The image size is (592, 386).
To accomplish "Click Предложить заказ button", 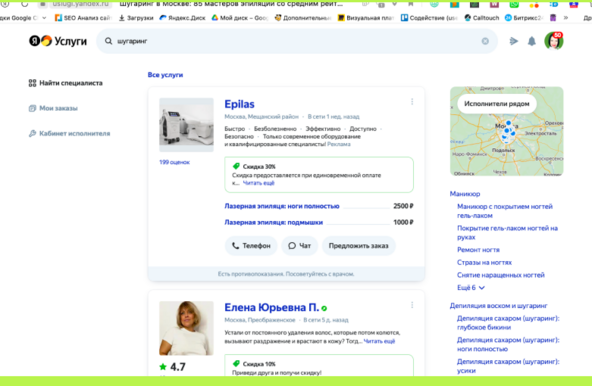I will (x=358, y=246).
